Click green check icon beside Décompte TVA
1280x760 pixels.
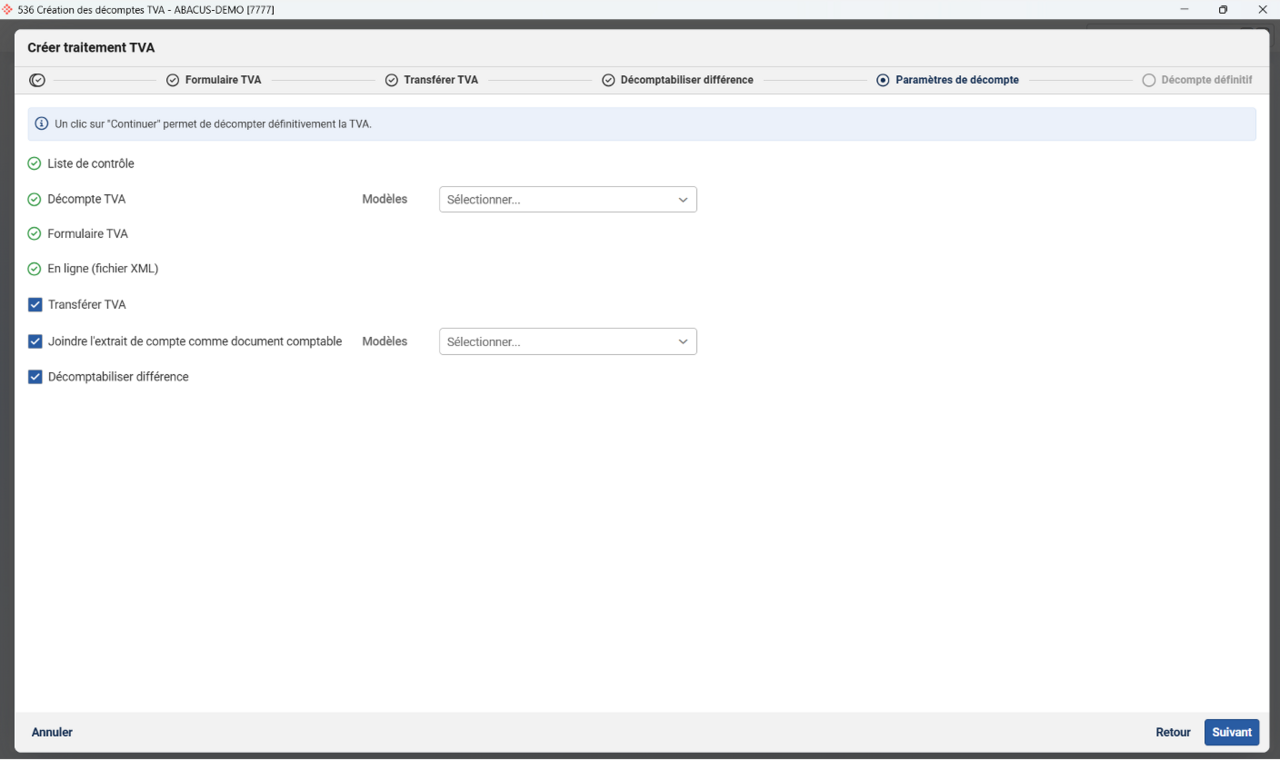pos(34,200)
